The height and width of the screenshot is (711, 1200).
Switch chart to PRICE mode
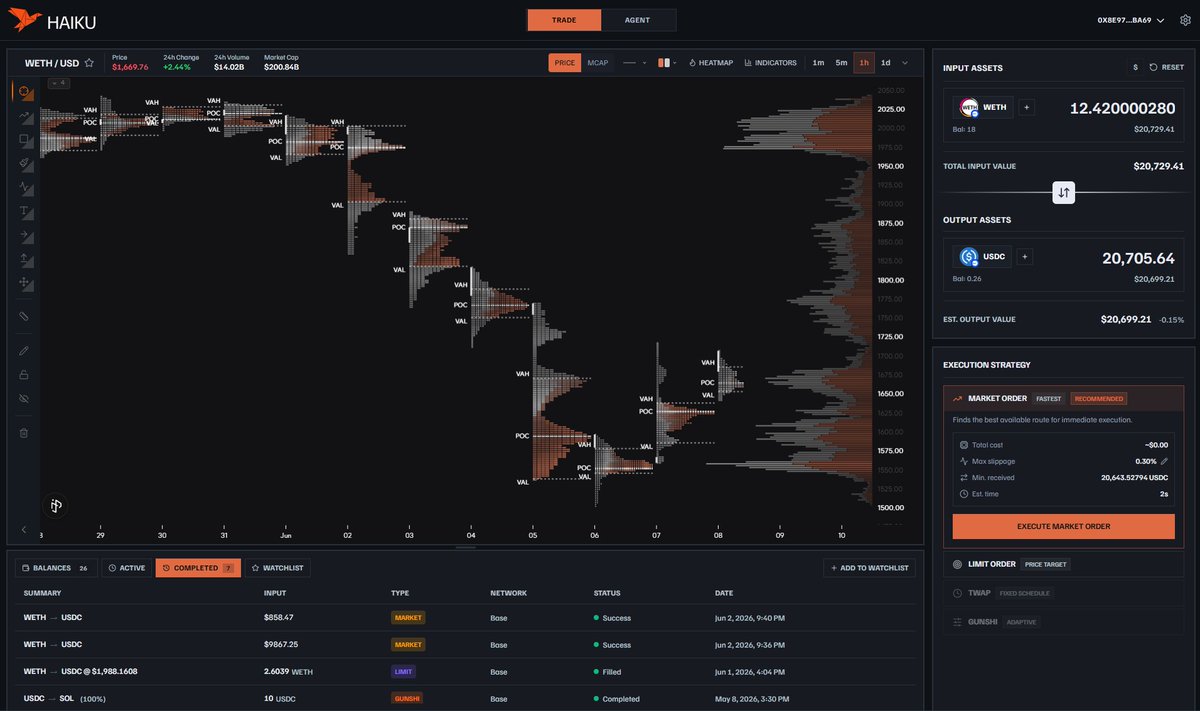(x=565, y=63)
